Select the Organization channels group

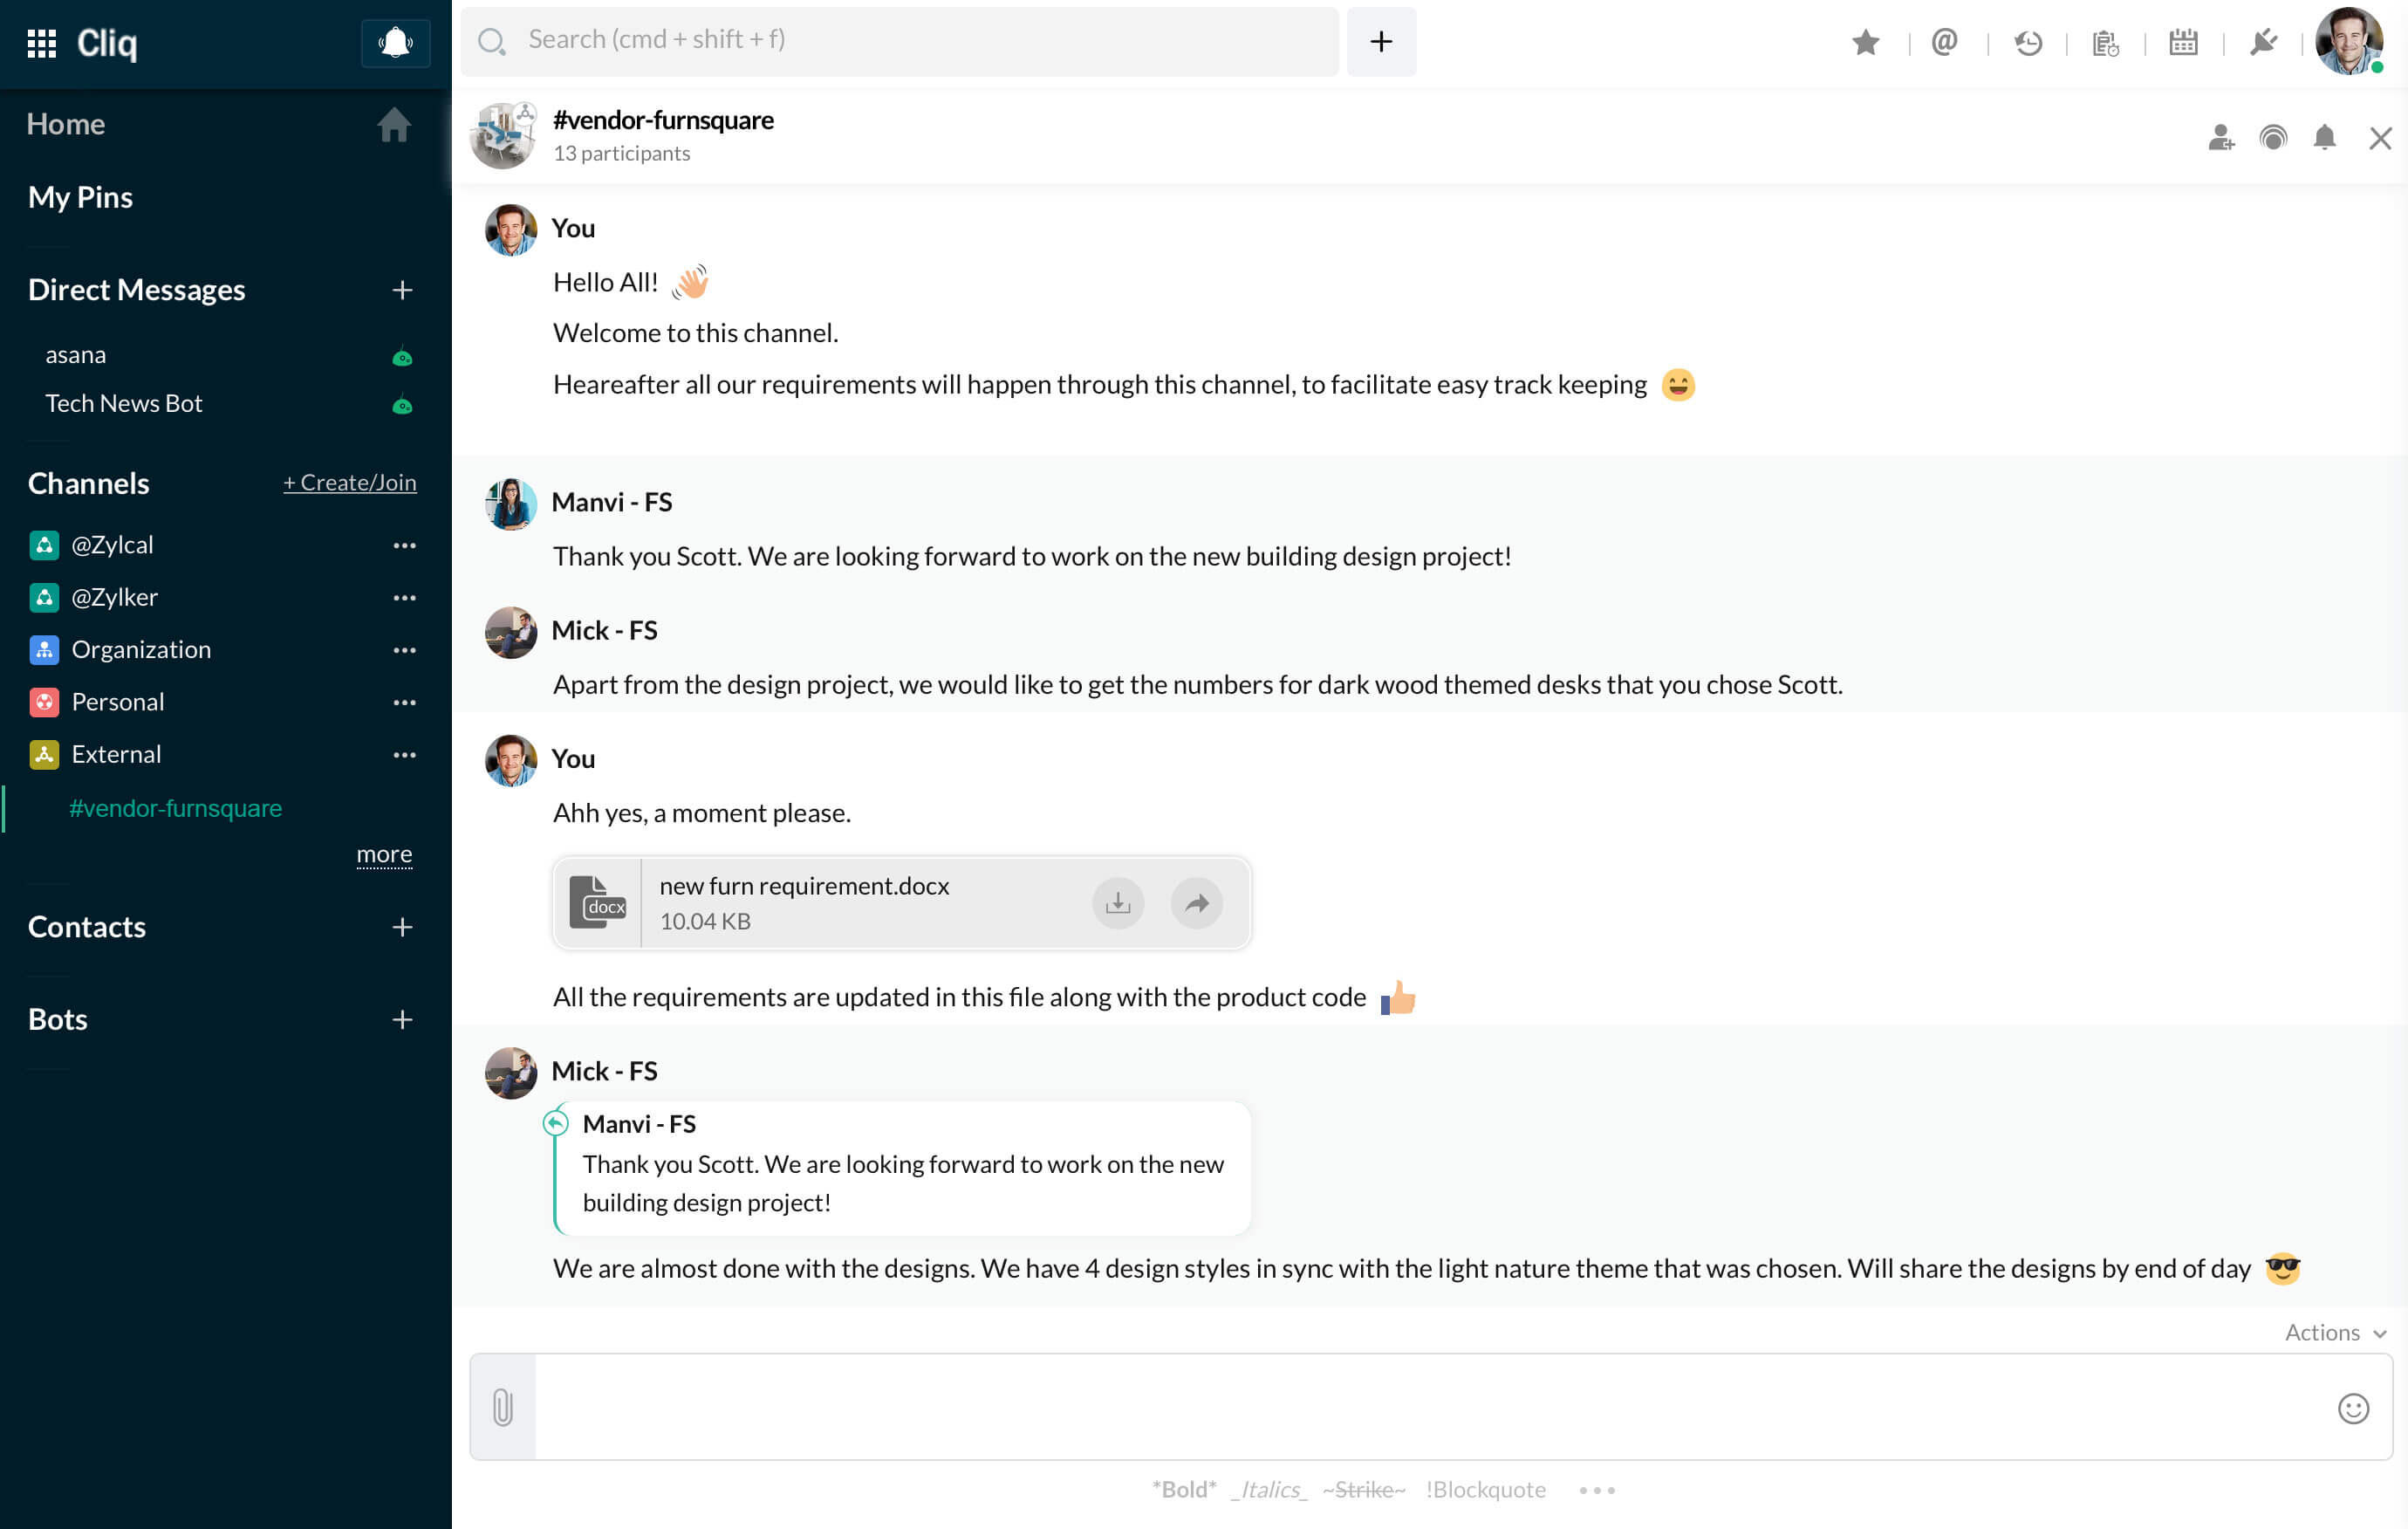[141, 650]
